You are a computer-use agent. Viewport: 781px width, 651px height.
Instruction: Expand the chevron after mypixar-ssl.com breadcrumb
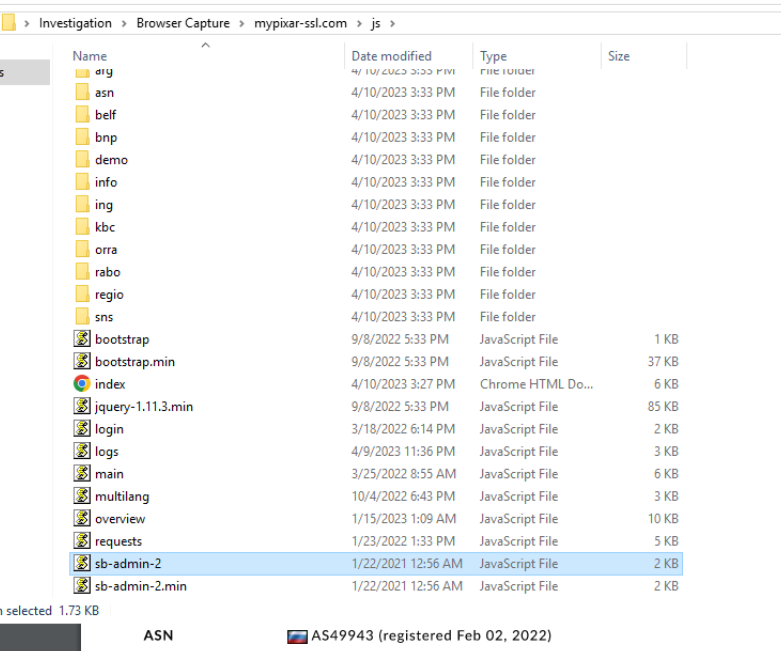point(359,23)
